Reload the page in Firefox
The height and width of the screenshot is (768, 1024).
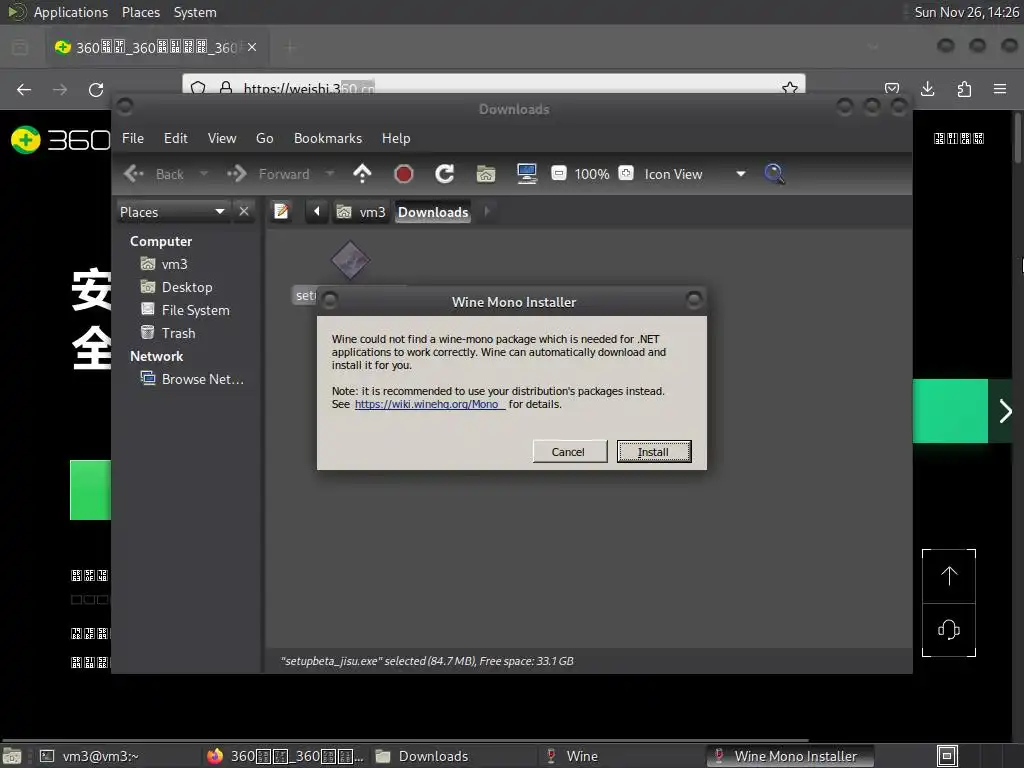click(96, 89)
